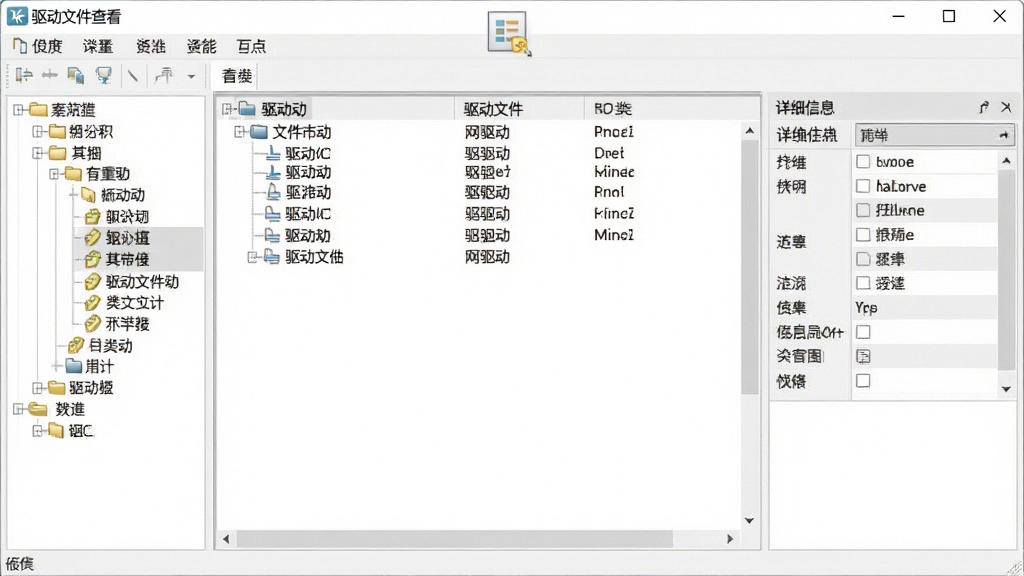Open the first menu with the document icon

(38, 46)
